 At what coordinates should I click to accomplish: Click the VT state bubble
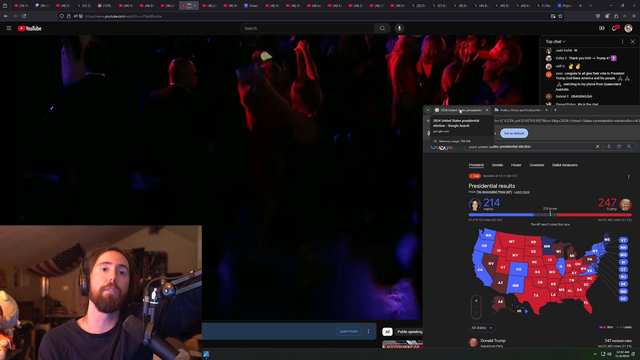click(x=623, y=240)
